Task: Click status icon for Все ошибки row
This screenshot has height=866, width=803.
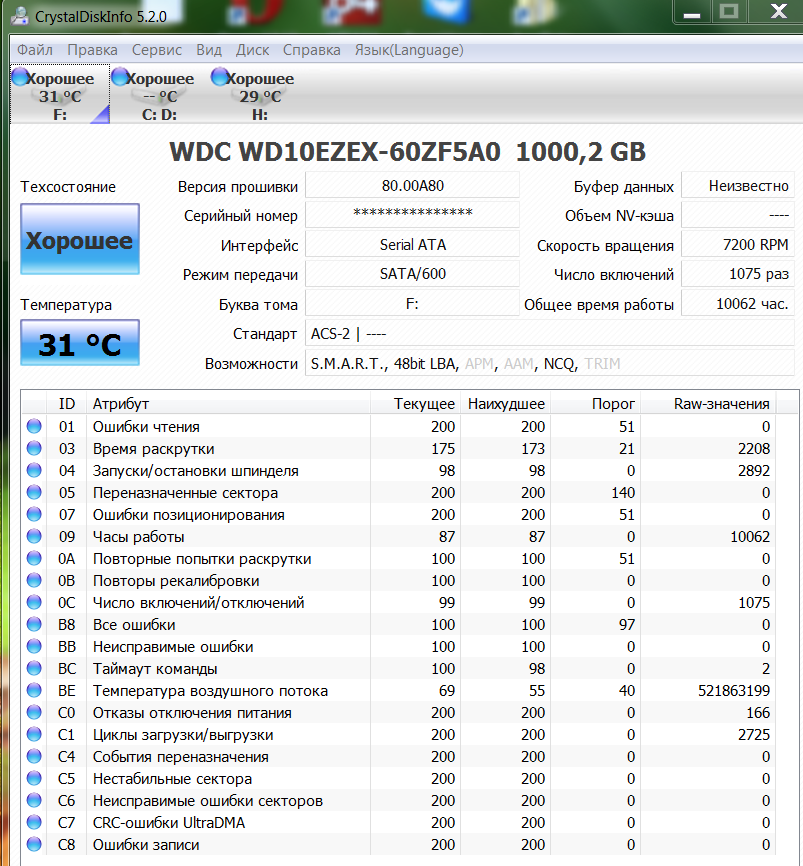Action: point(34,624)
